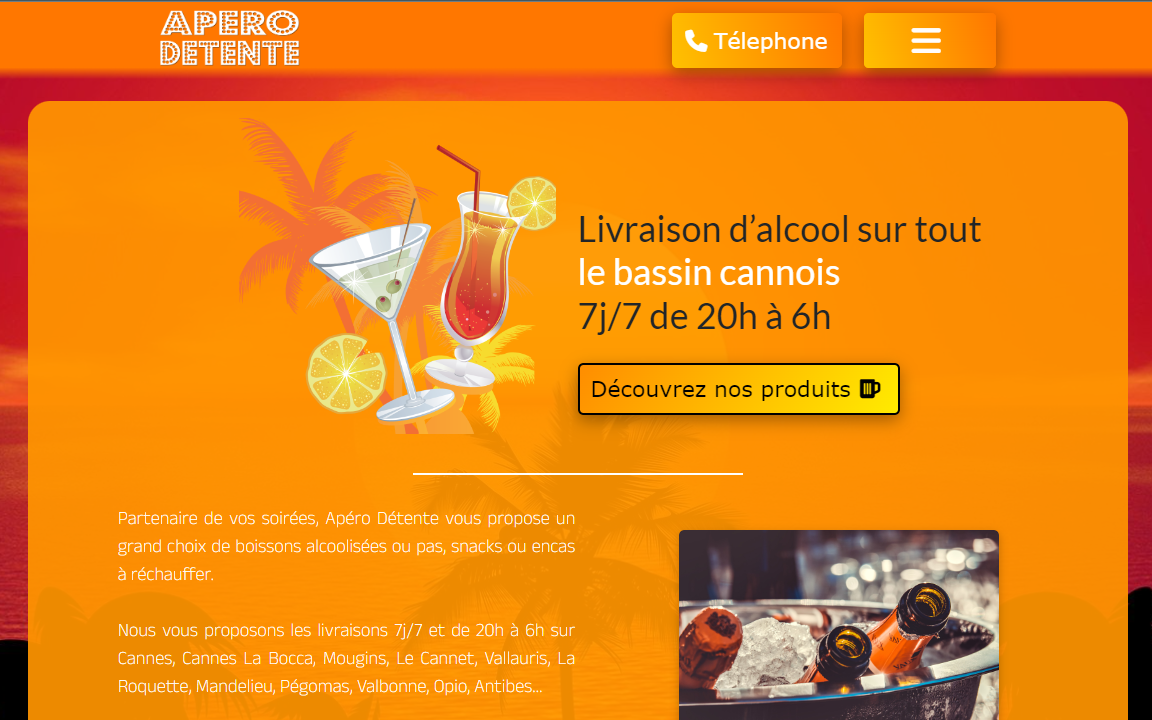Click the lemon slice beside the martini base
Viewport: 1152px width, 720px height.
click(x=346, y=373)
